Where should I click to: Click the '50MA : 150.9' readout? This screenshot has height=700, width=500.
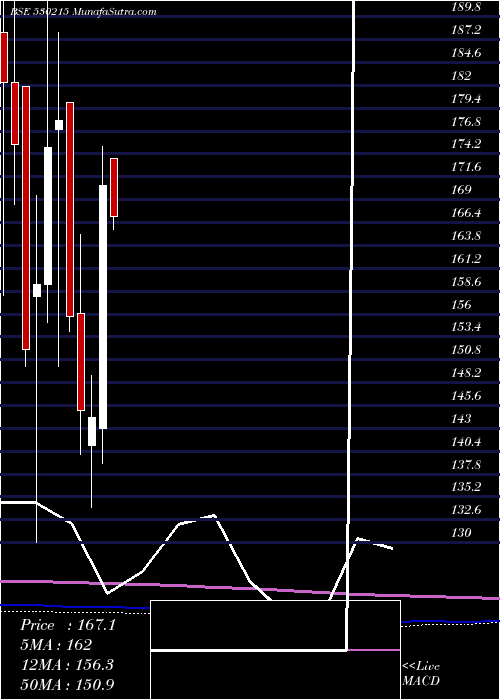(x=67, y=684)
